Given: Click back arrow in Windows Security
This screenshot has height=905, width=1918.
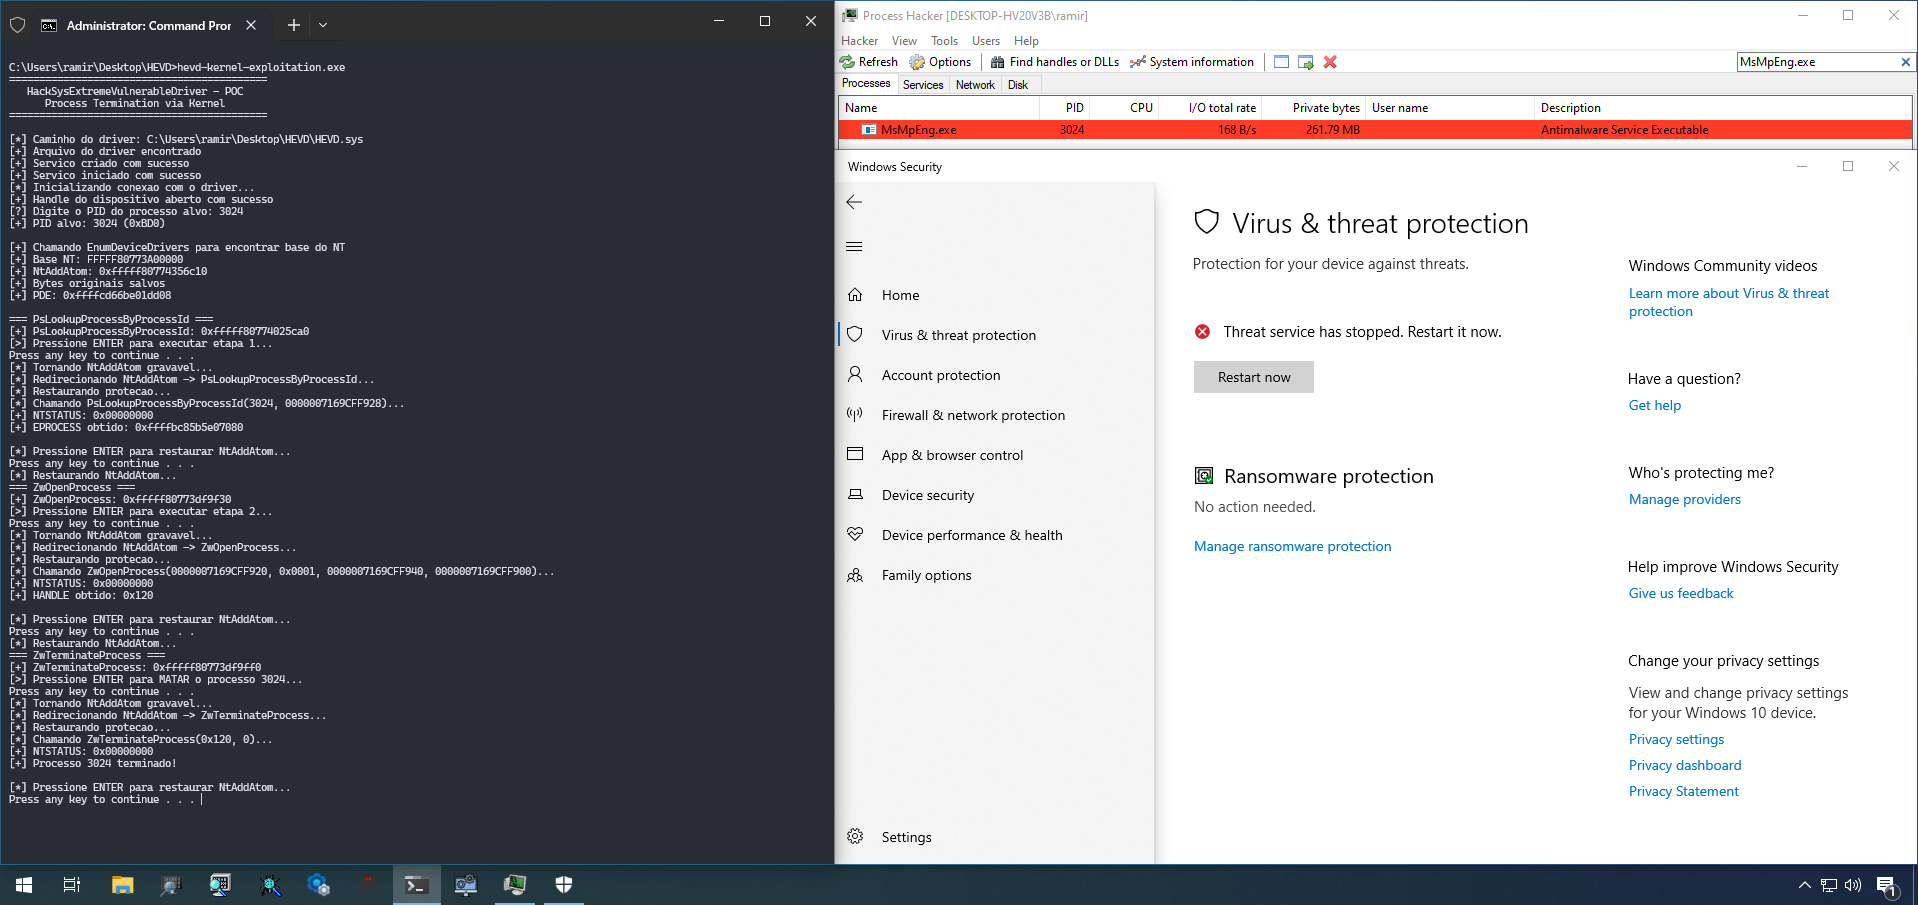Looking at the screenshot, I should coord(854,202).
